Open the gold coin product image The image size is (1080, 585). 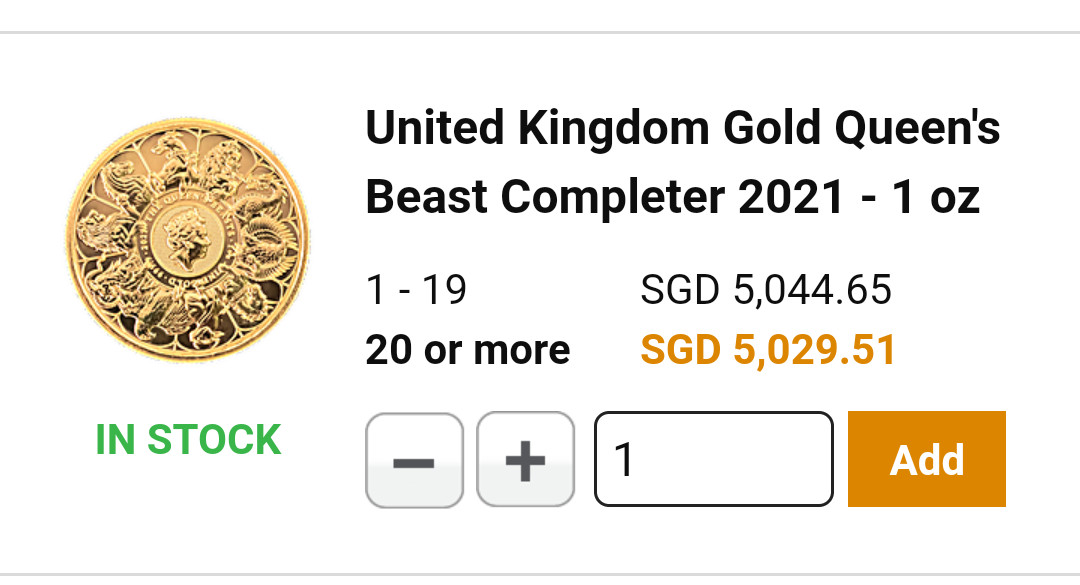click(x=188, y=240)
